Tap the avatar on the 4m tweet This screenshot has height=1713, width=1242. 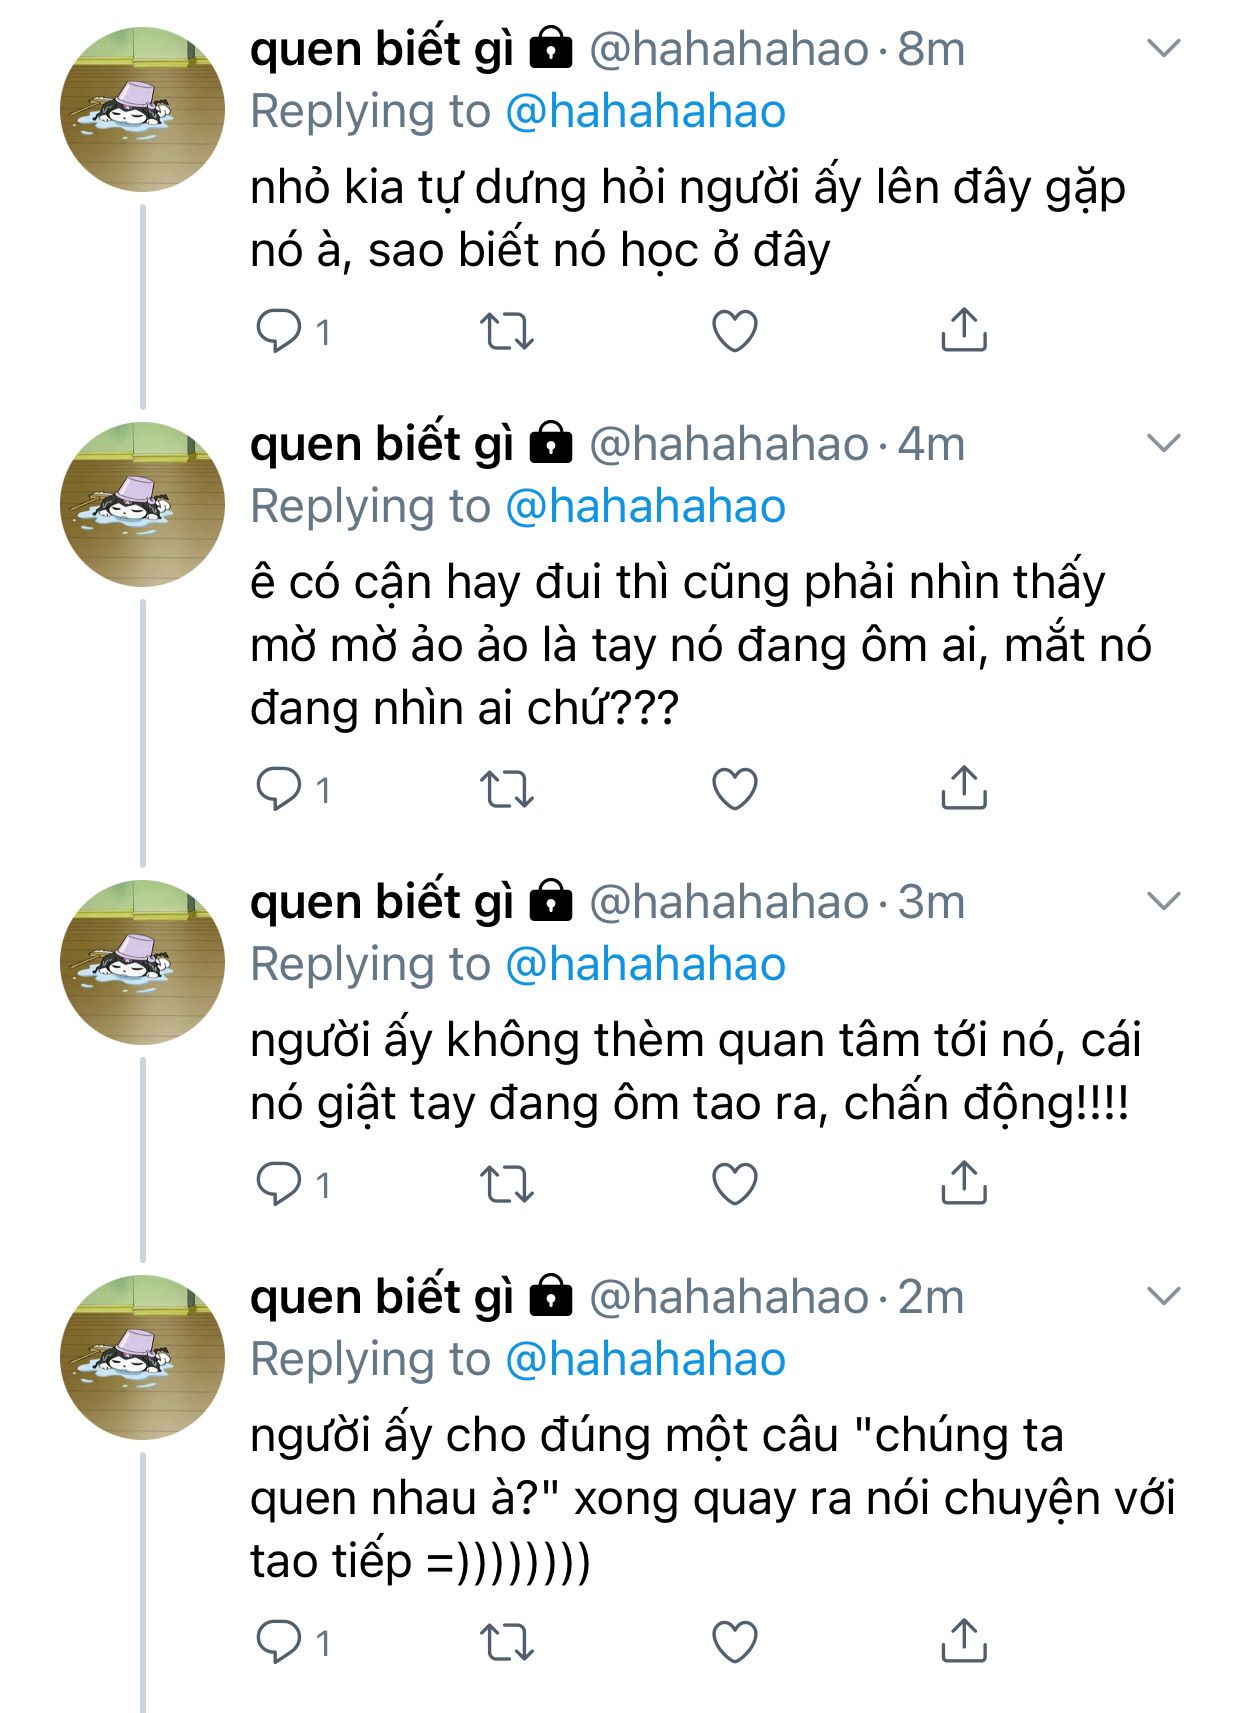[x=143, y=504]
